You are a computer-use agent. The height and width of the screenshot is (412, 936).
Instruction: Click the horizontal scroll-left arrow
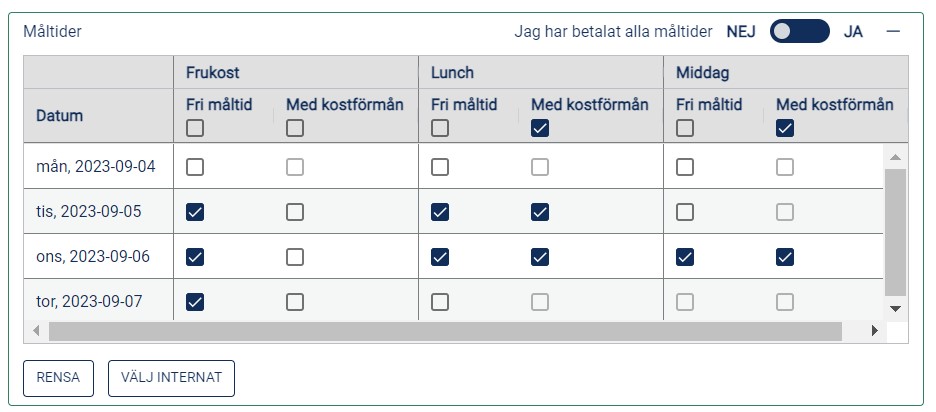tap(36, 330)
